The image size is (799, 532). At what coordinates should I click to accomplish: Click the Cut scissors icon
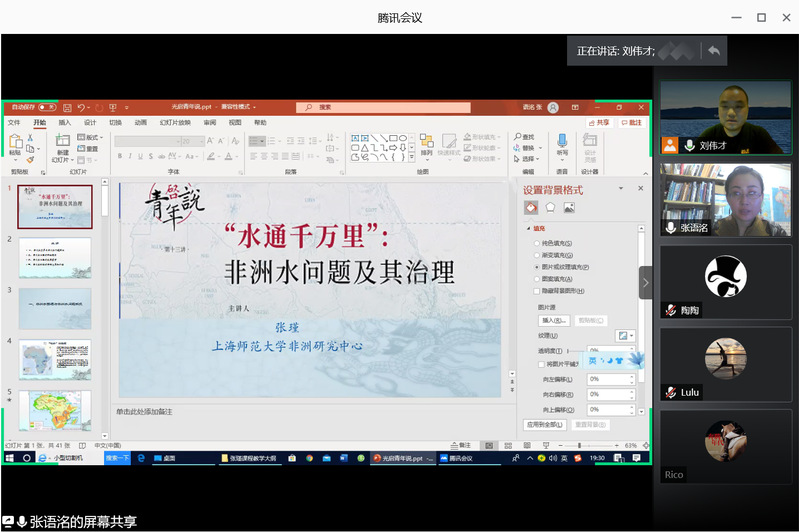(x=30, y=138)
